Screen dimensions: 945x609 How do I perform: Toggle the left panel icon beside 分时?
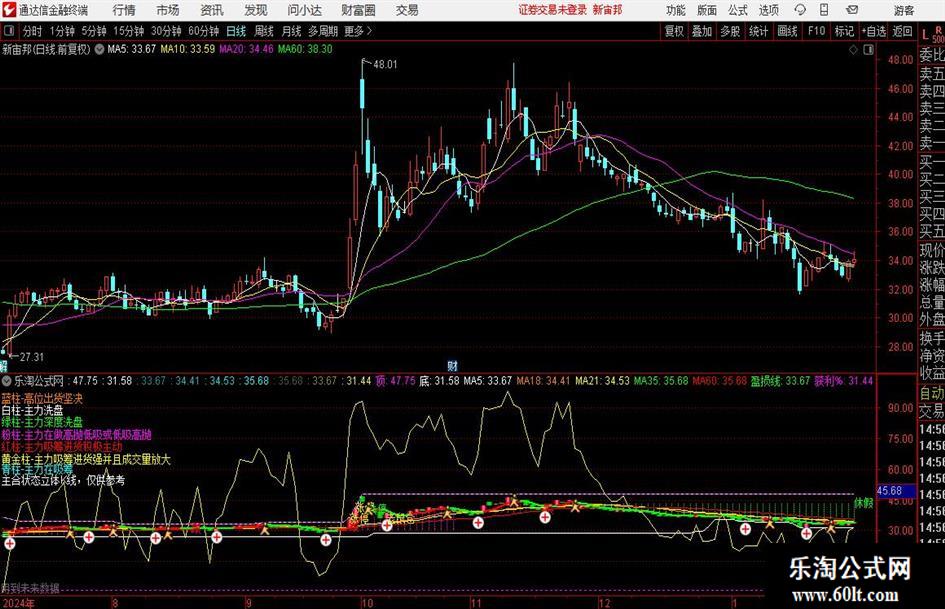point(8,31)
